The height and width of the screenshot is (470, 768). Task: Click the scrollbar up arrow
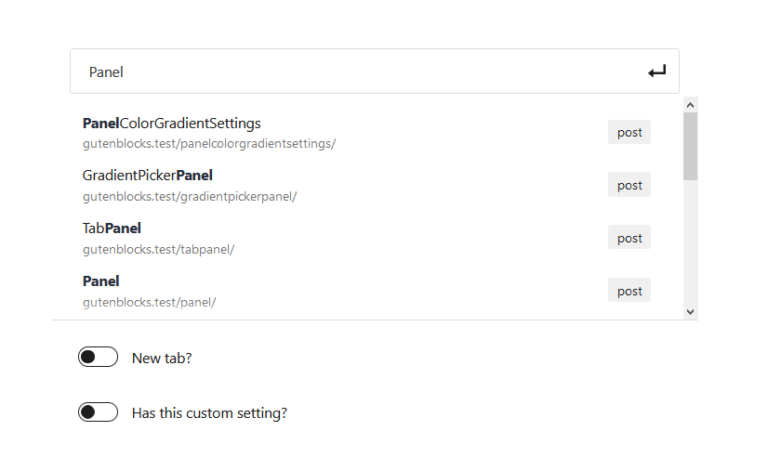(x=691, y=105)
